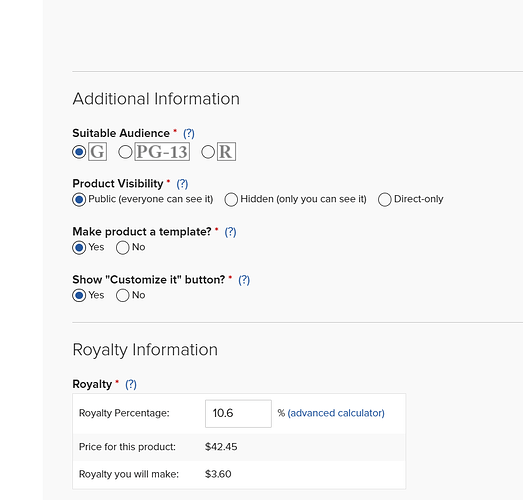Click the PG-13 rating badge icon
The height and width of the screenshot is (500, 523).
162,152
